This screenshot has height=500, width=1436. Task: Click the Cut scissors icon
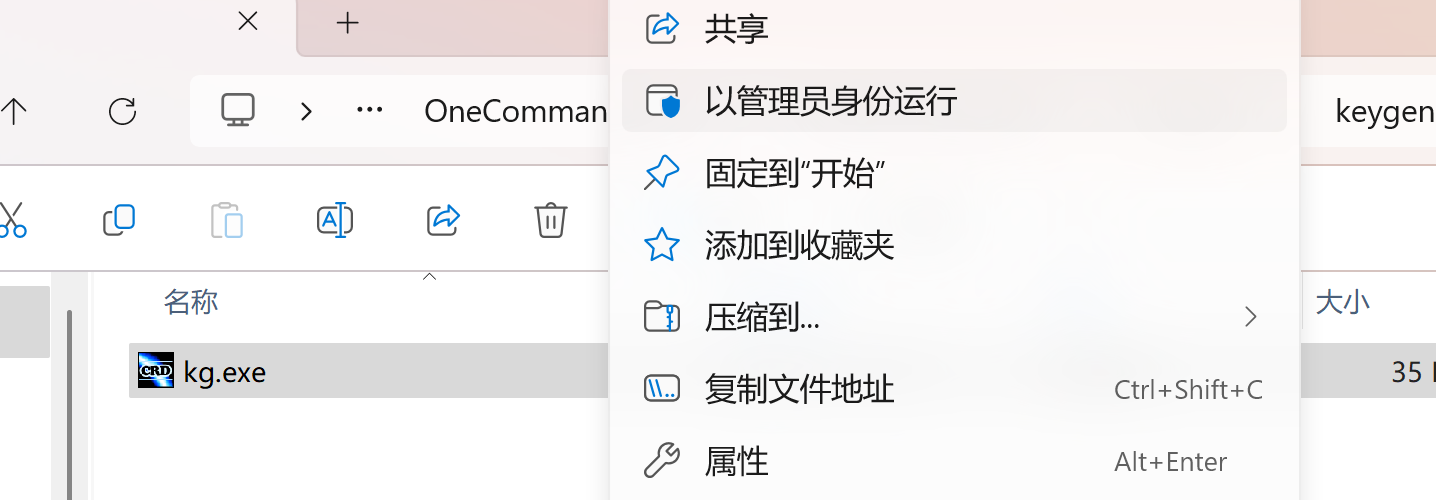tap(12, 220)
